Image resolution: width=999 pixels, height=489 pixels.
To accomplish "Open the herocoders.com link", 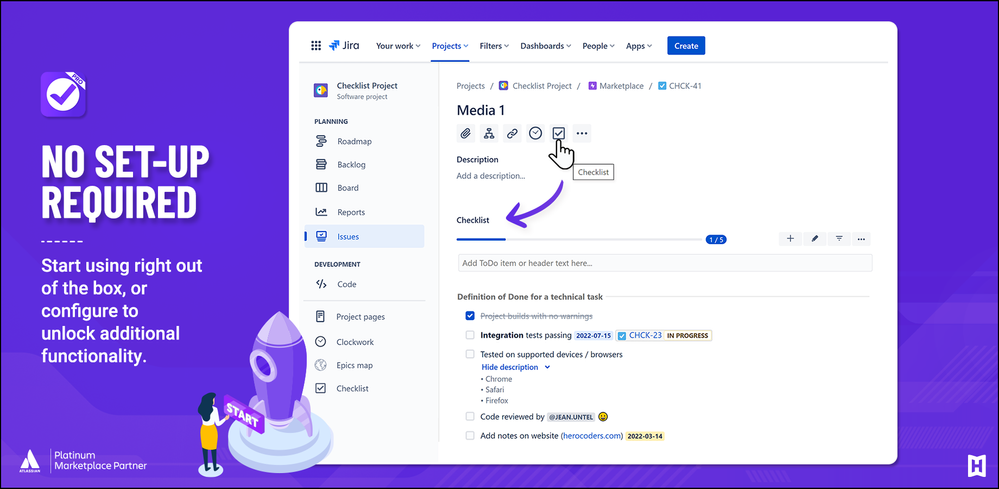I will coord(592,436).
